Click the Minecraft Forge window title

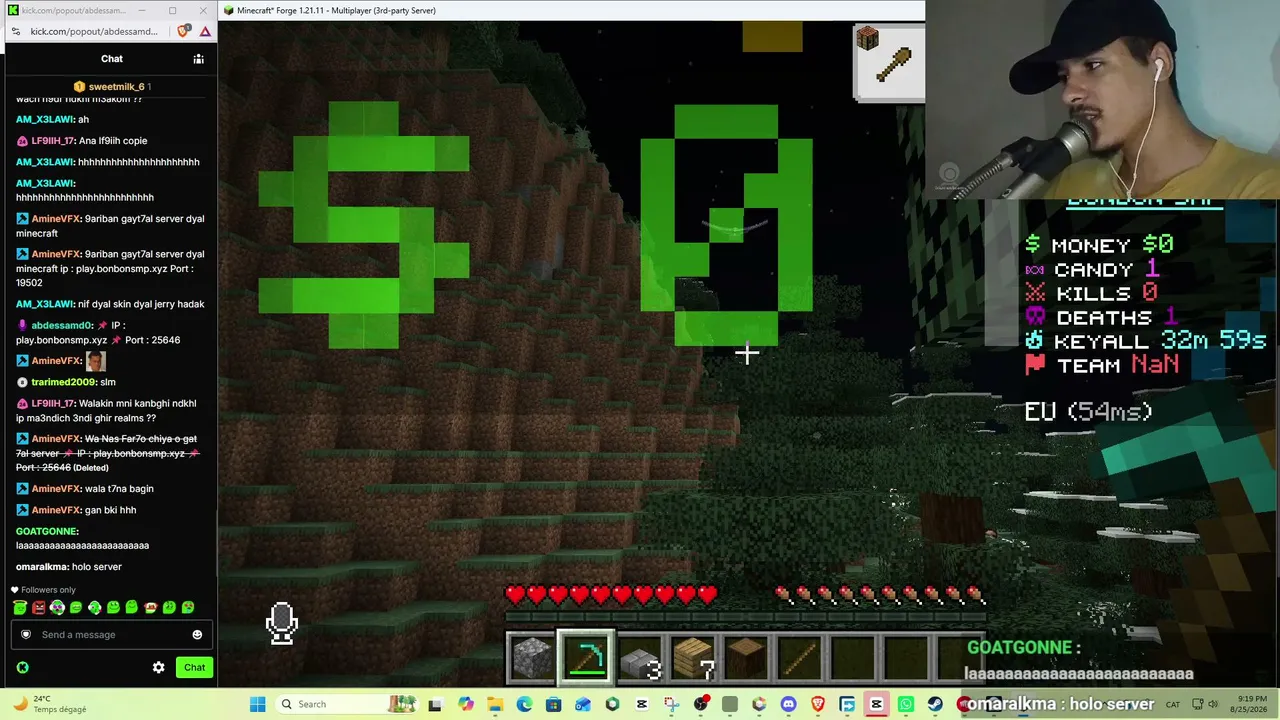pos(336,11)
